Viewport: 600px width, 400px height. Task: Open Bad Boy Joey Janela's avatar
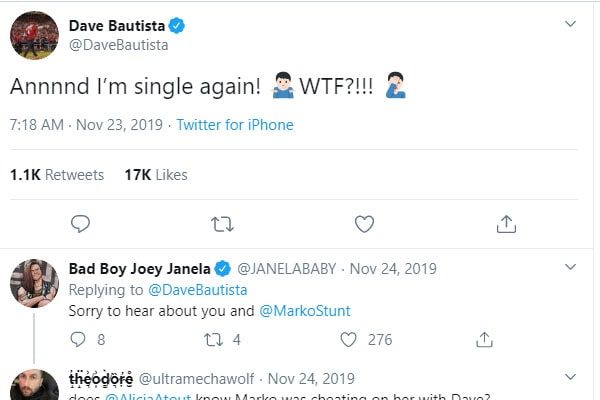[34, 284]
